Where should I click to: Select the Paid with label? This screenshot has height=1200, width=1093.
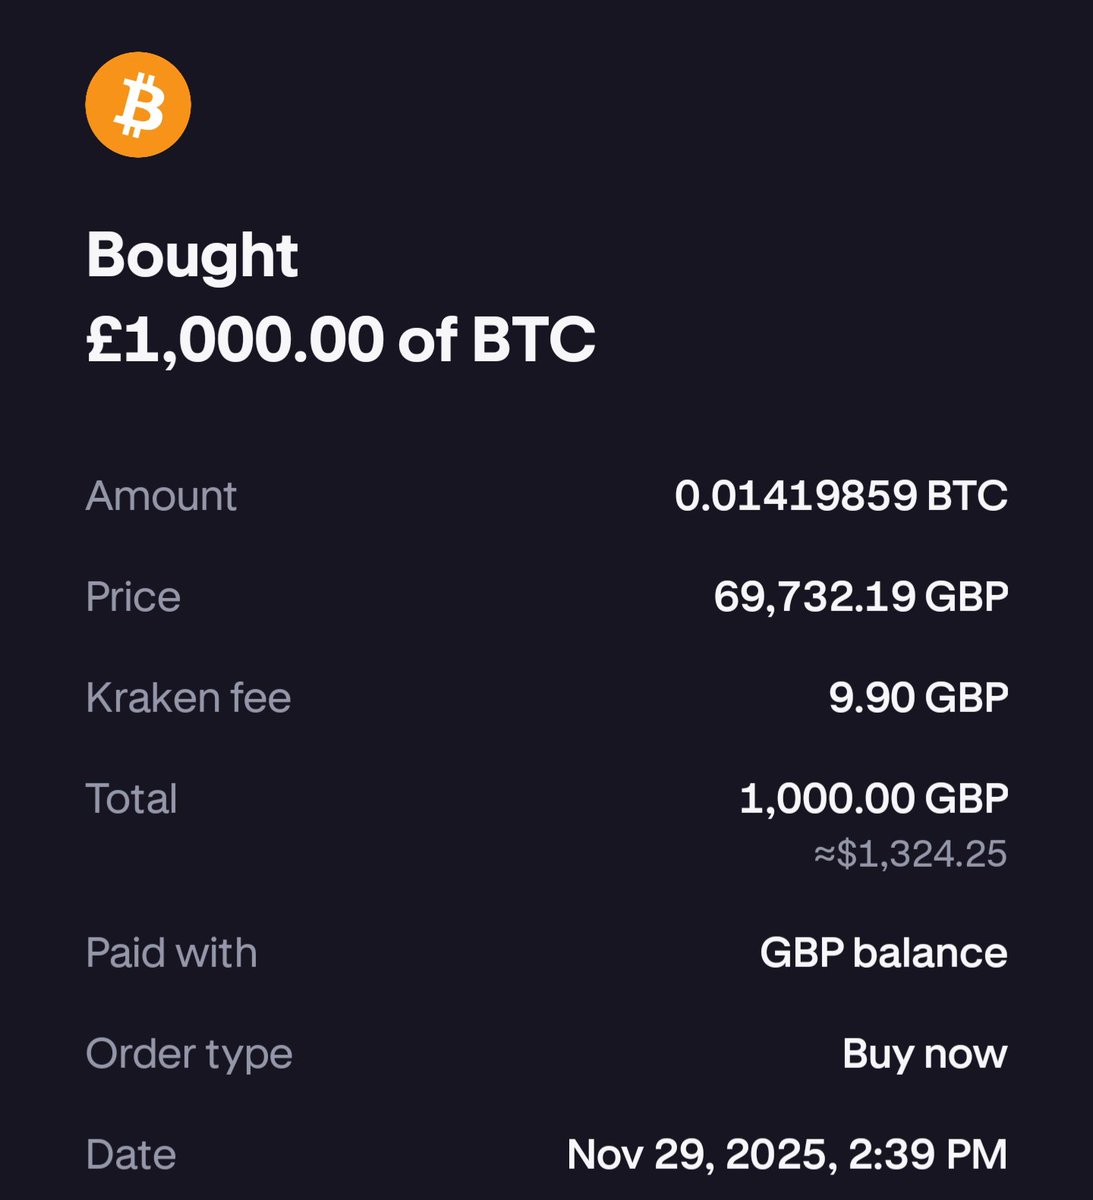pos(171,952)
